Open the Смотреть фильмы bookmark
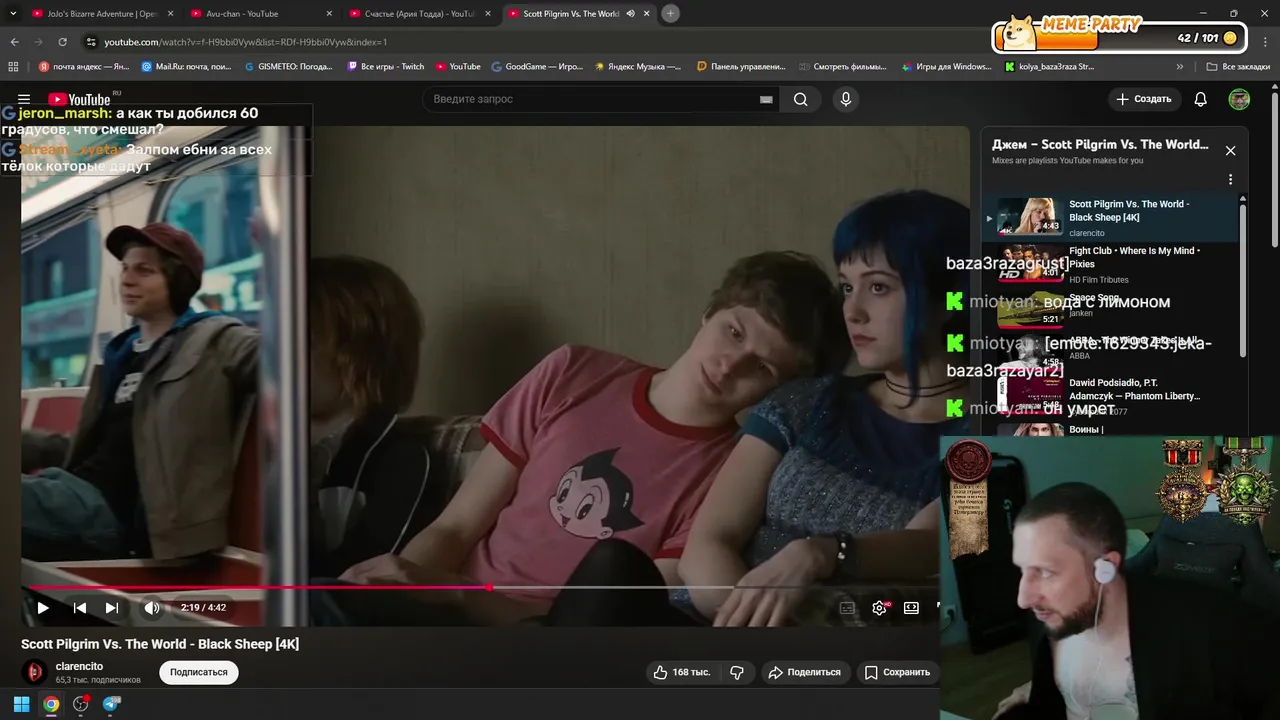 point(843,67)
